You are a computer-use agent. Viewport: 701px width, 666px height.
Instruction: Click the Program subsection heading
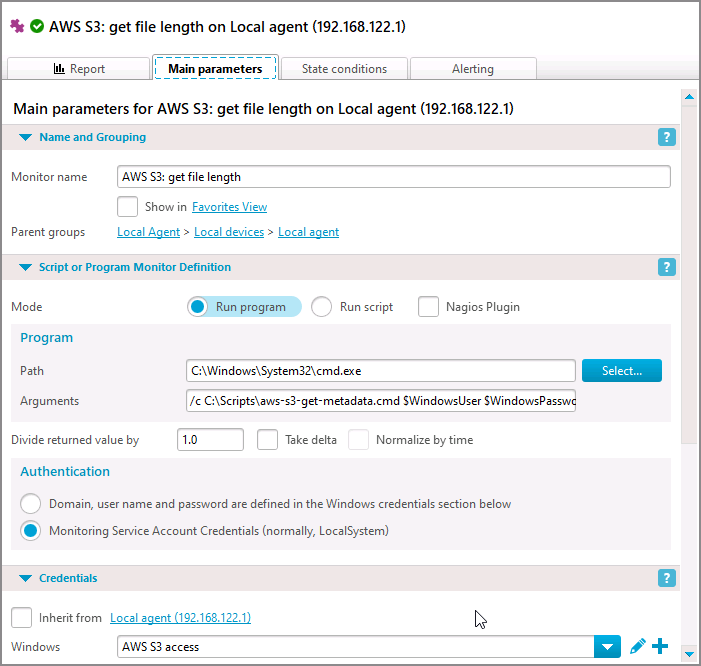[x=46, y=337]
